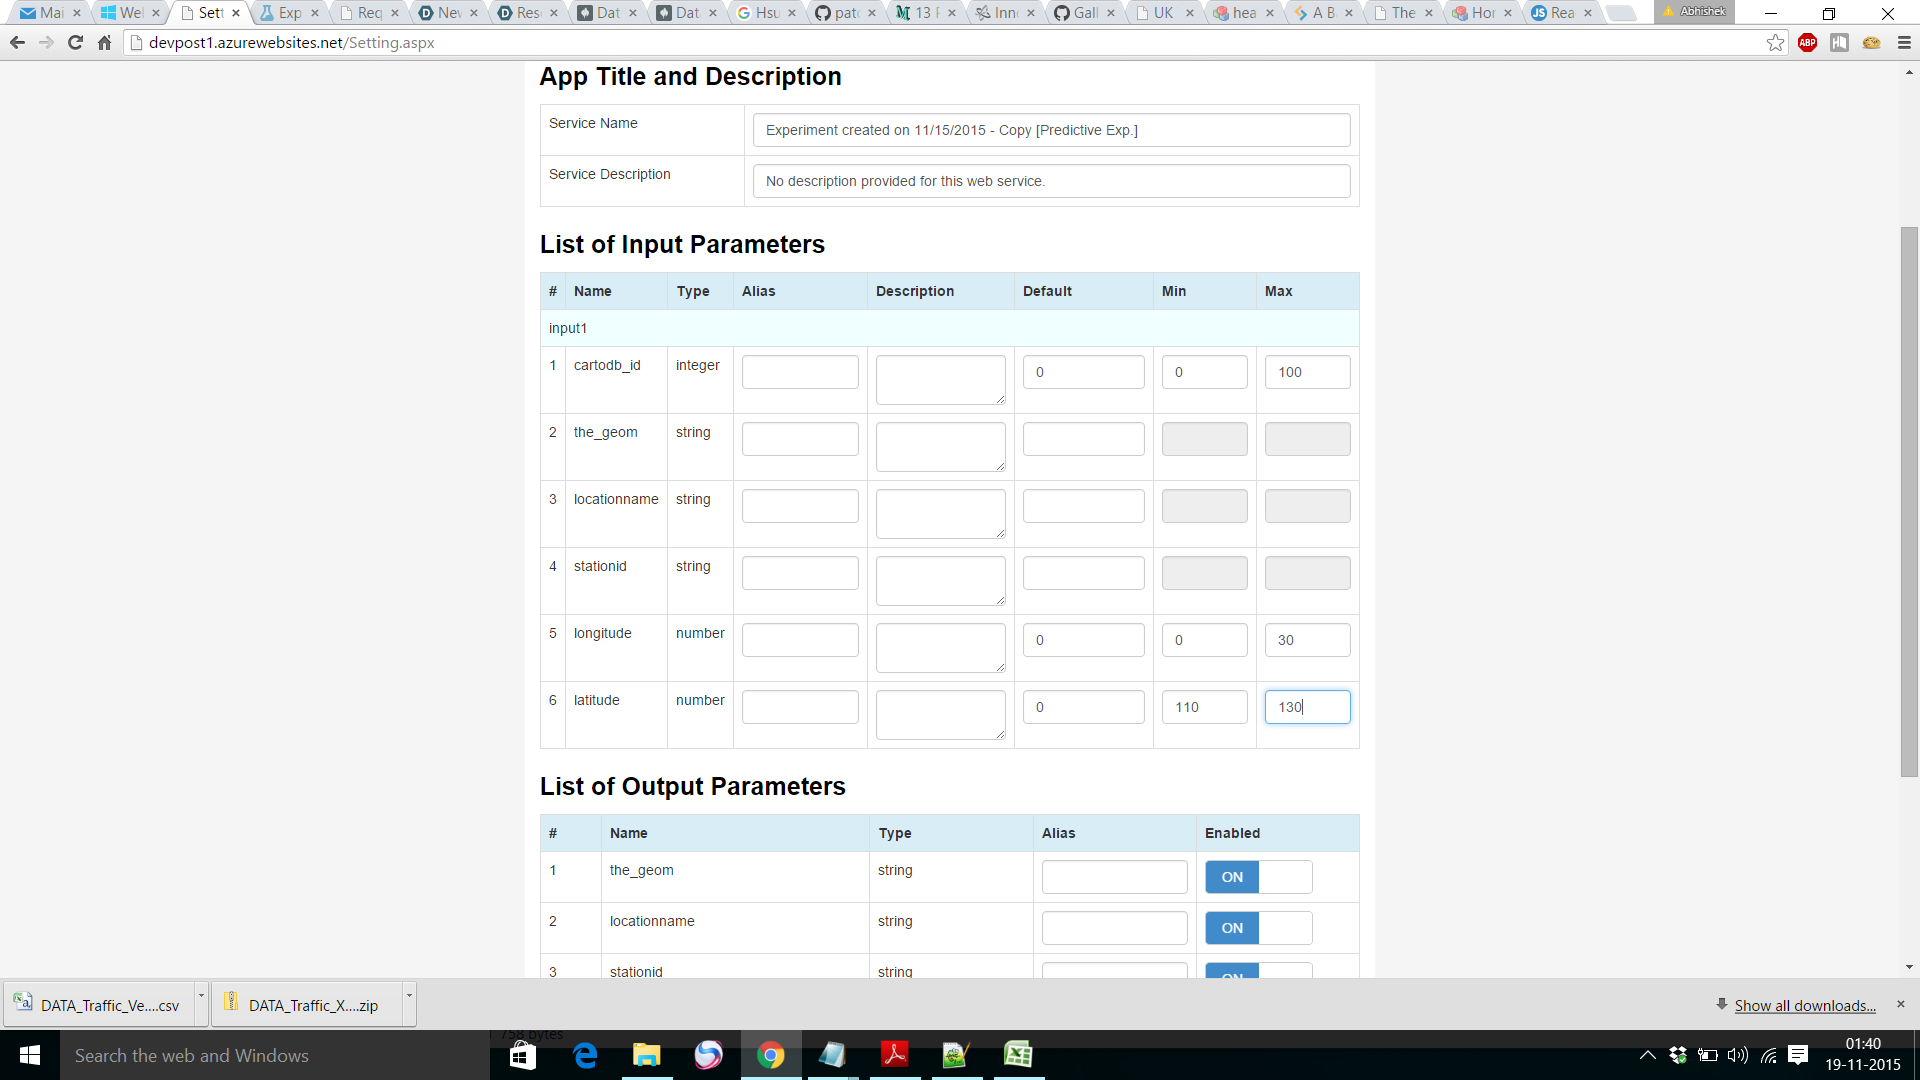Screen dimensions: 1920x1080
Task: Expand options for DATA_Traffic_Ve csv download
Action: point(201,996)
